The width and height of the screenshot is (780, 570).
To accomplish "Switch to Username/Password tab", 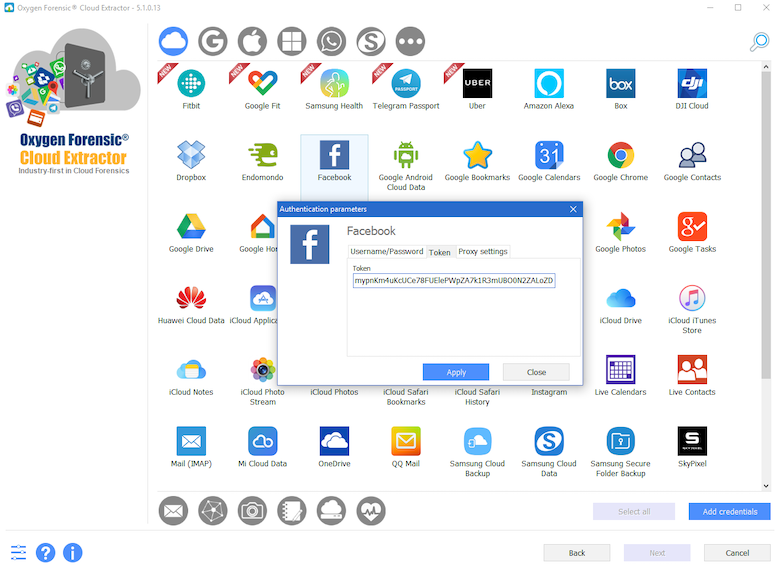I will pos(387,252).
